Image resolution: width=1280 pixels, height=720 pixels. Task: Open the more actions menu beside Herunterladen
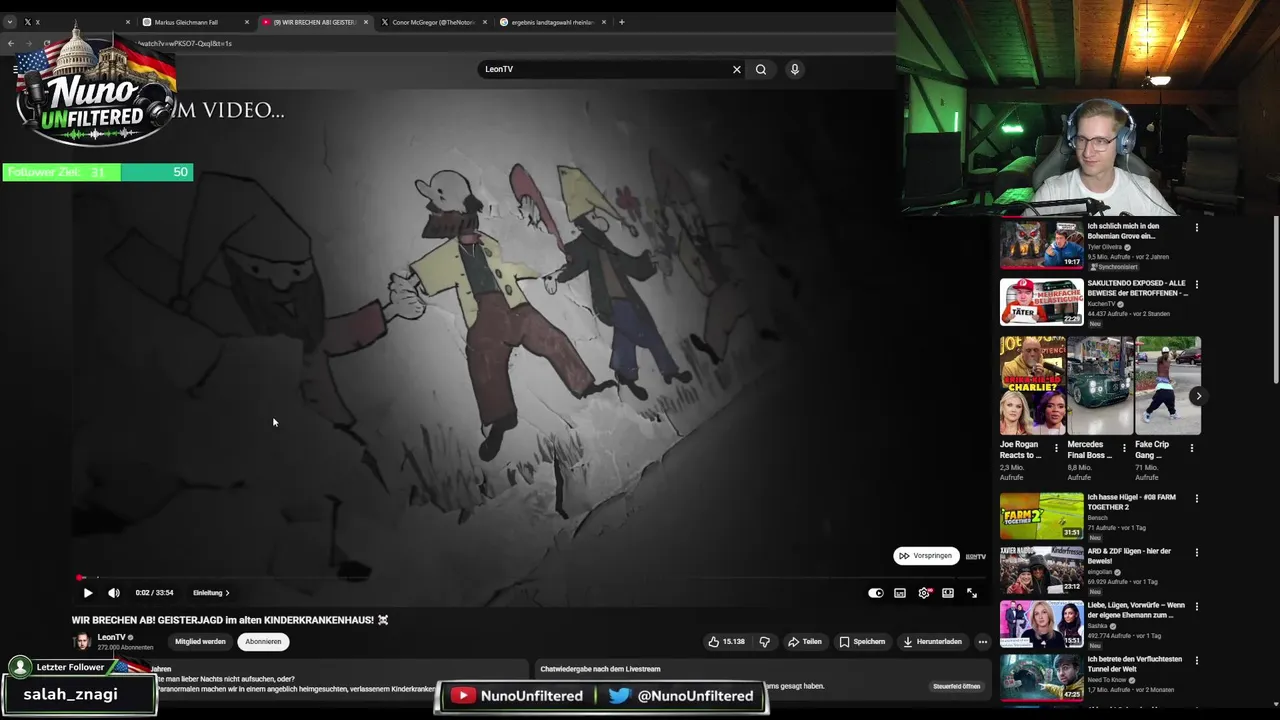pyautogui.click(x=982, y=642)
